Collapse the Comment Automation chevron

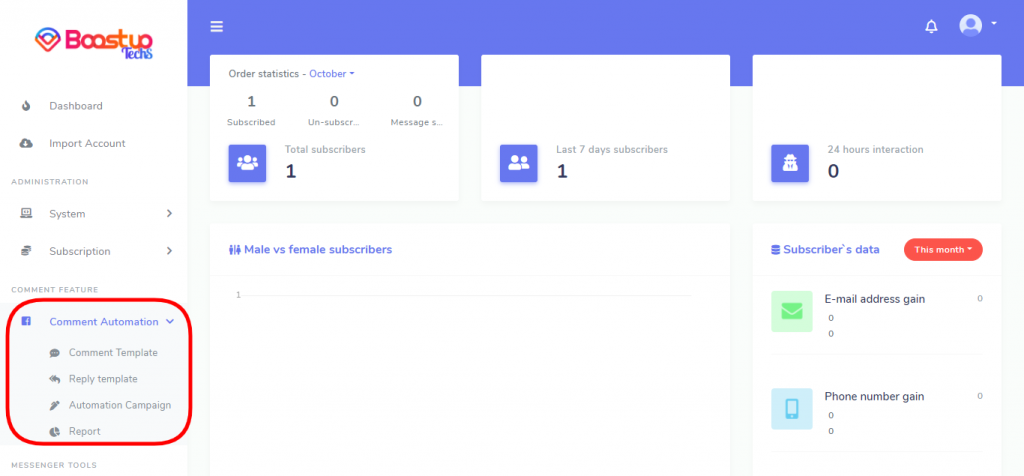pos(170,321)
